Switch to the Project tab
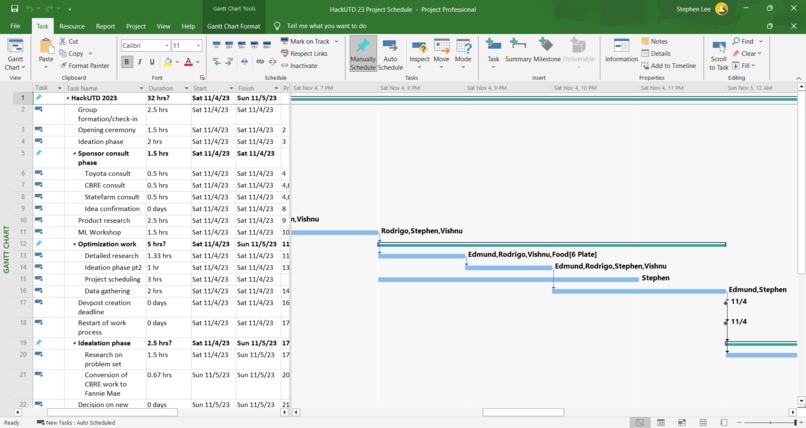The width and height of the screenshot is (806, 428). 136,26
